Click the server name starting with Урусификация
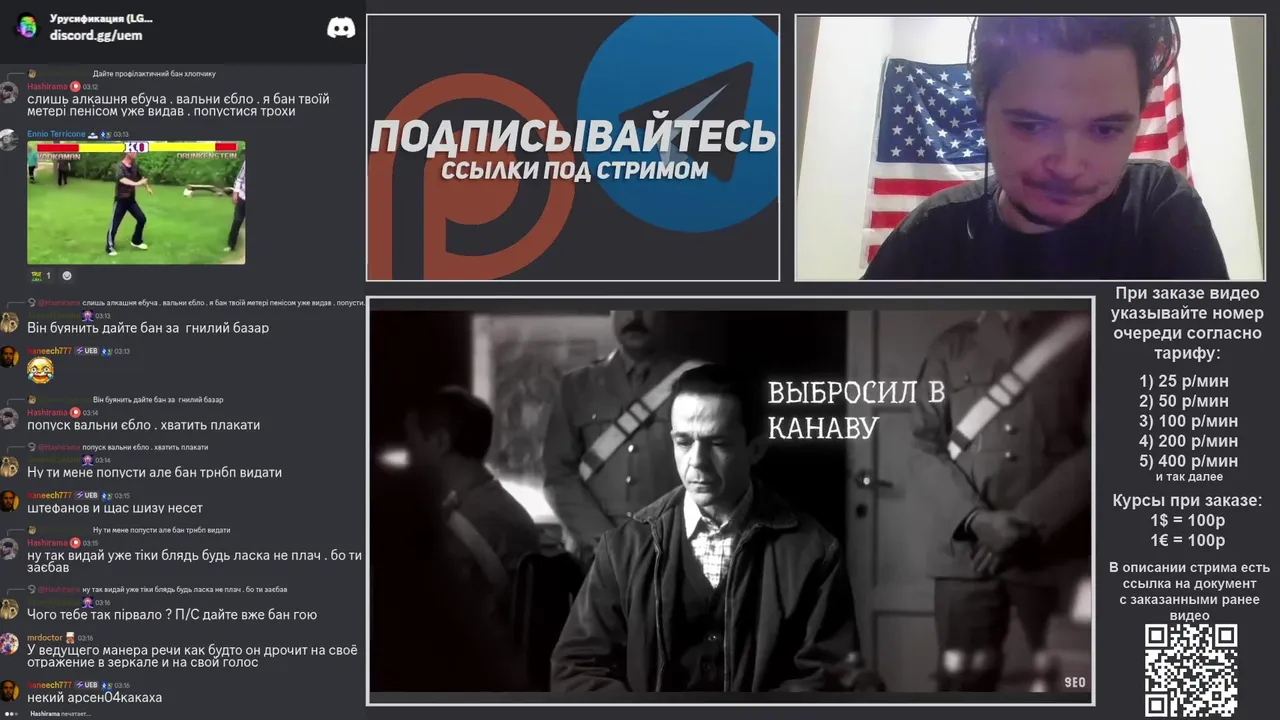The height and width of the screenshot is (720, 1280). [101, 19]
